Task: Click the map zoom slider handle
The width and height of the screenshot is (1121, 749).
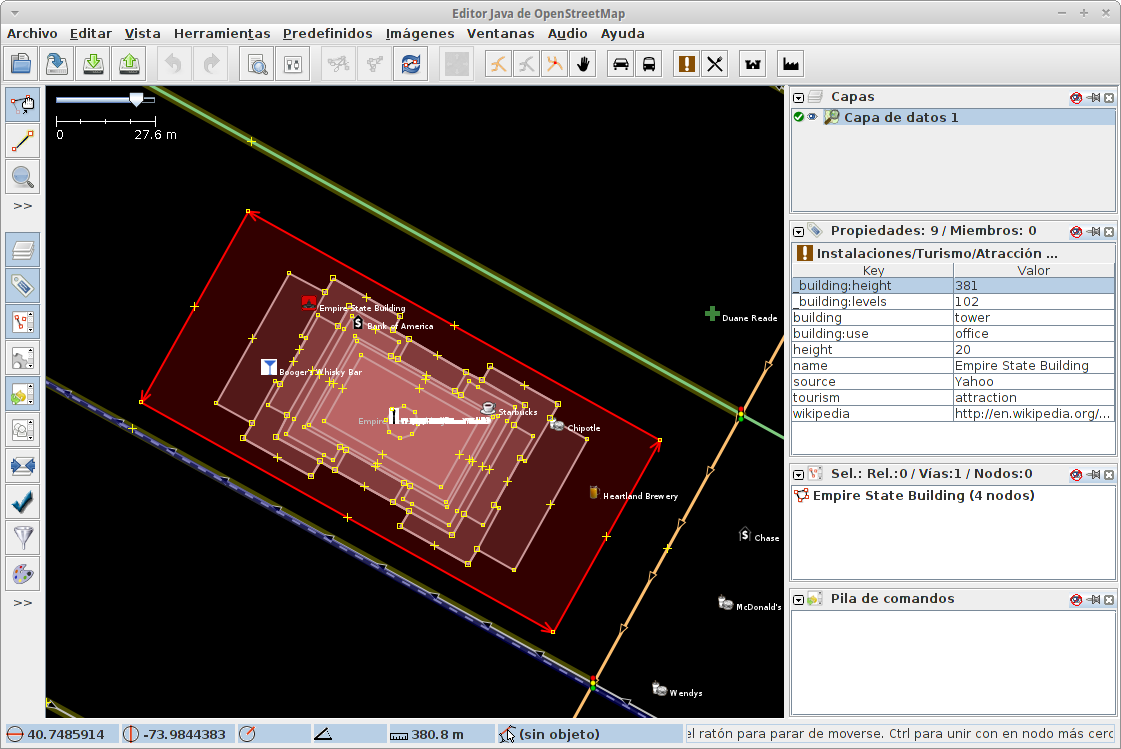Action: (x=137, y=99)
